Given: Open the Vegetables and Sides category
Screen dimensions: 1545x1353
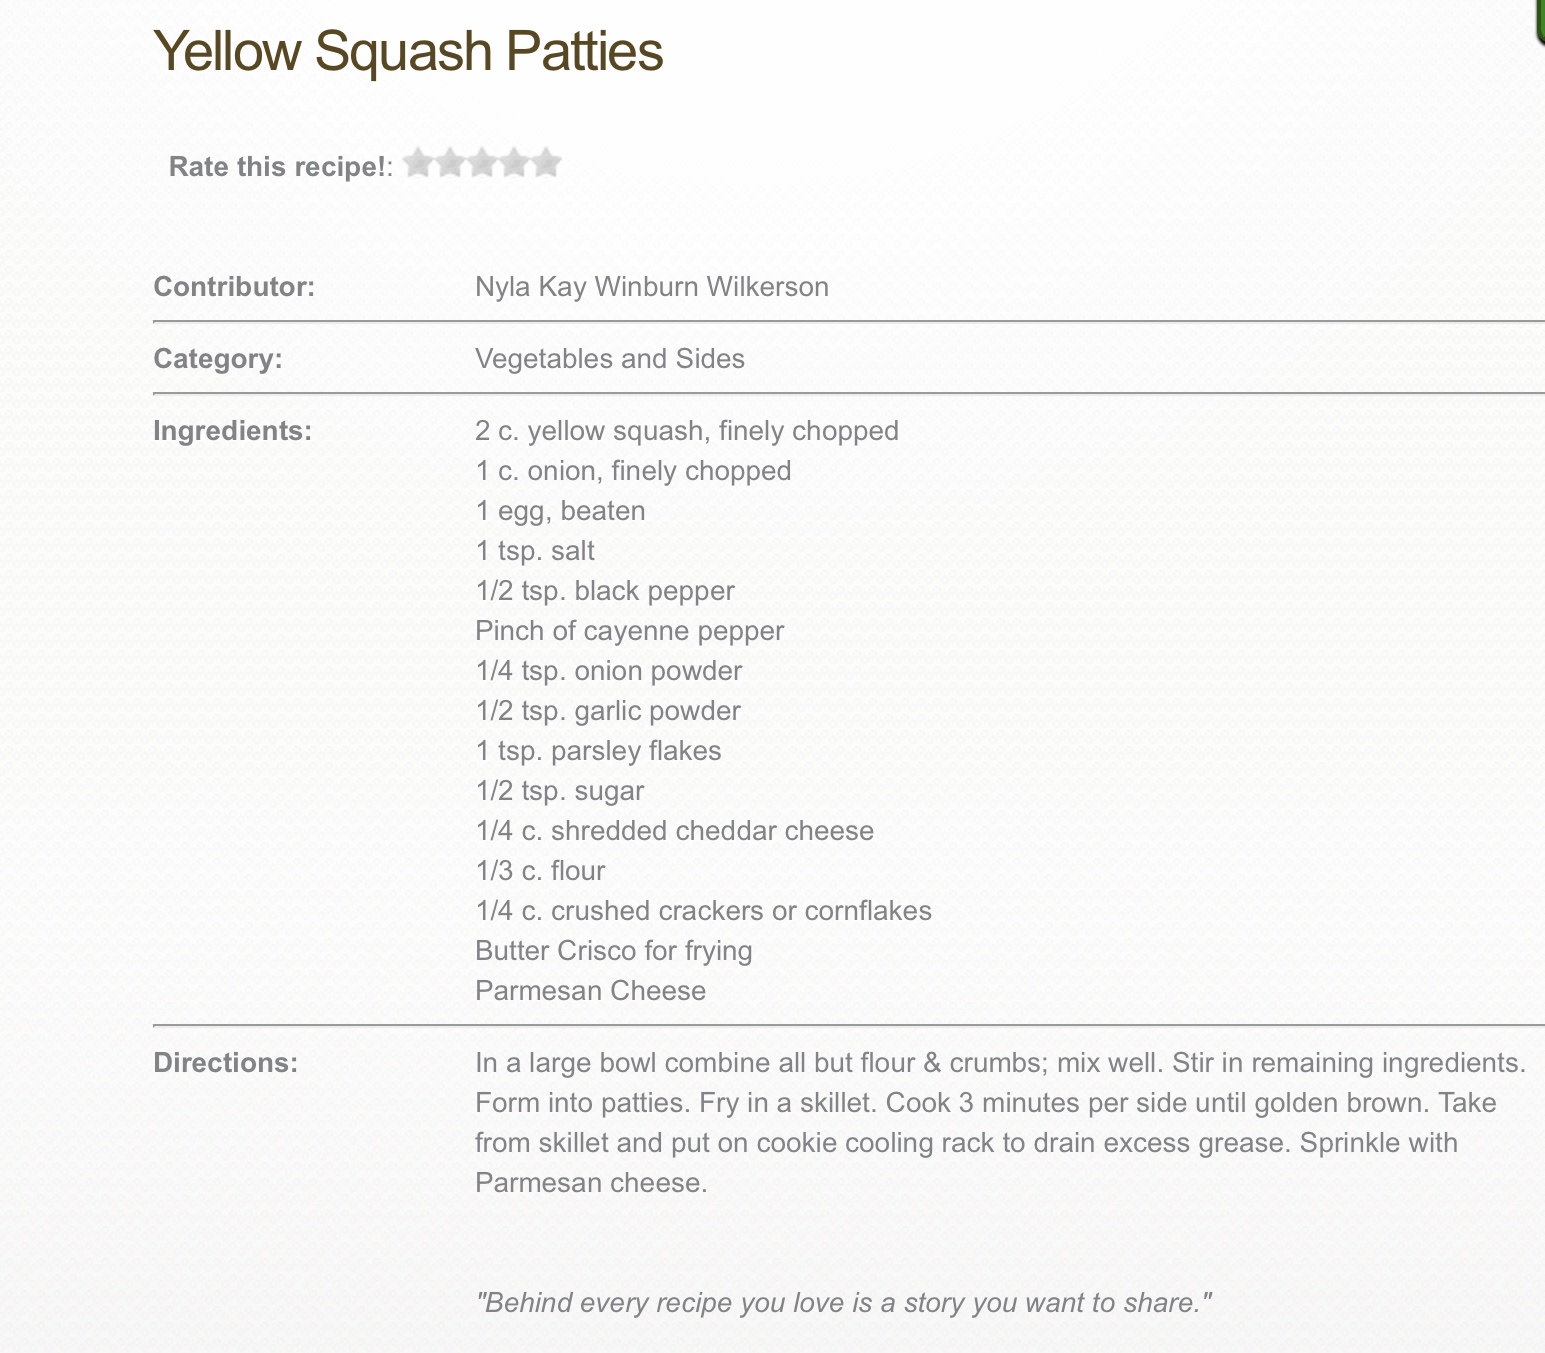Looking at the screenshot, I should coord(609,359).
